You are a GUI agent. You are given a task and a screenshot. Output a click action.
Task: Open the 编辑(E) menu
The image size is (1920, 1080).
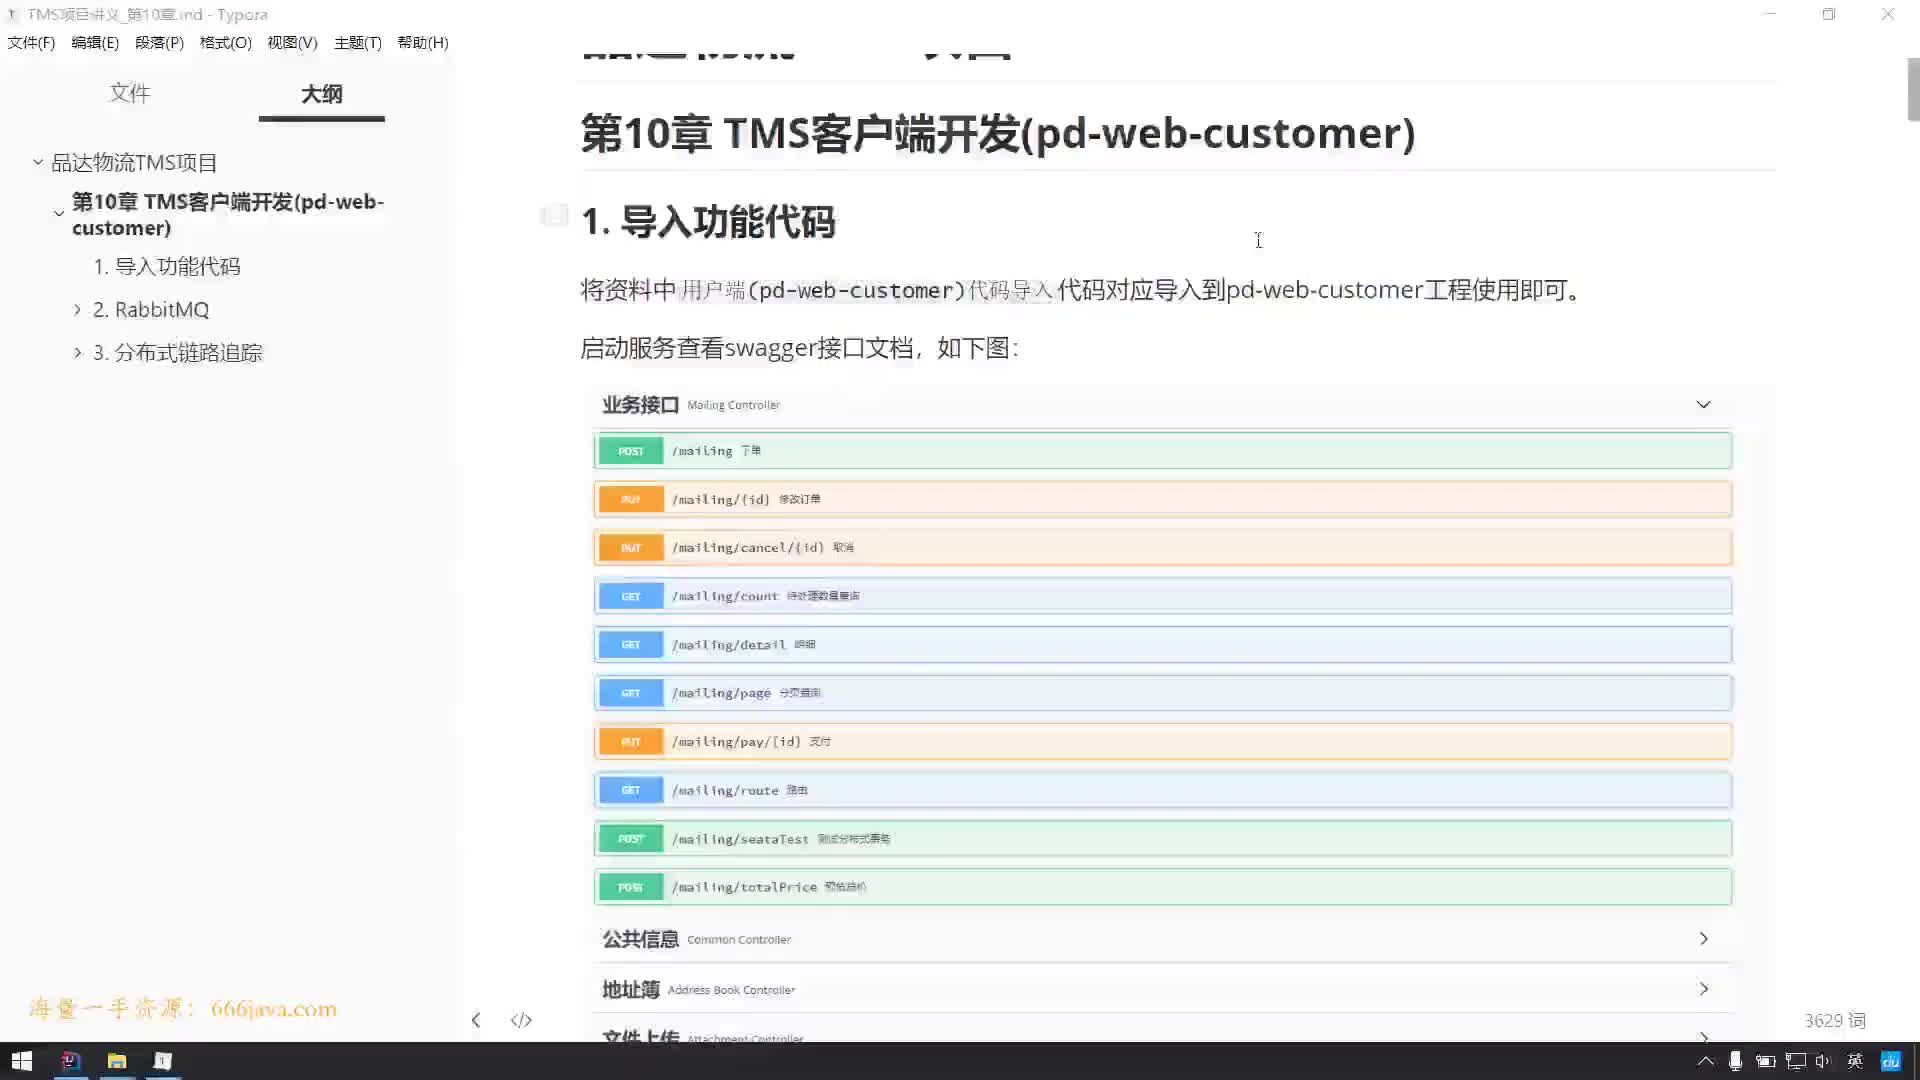(95, 42)
